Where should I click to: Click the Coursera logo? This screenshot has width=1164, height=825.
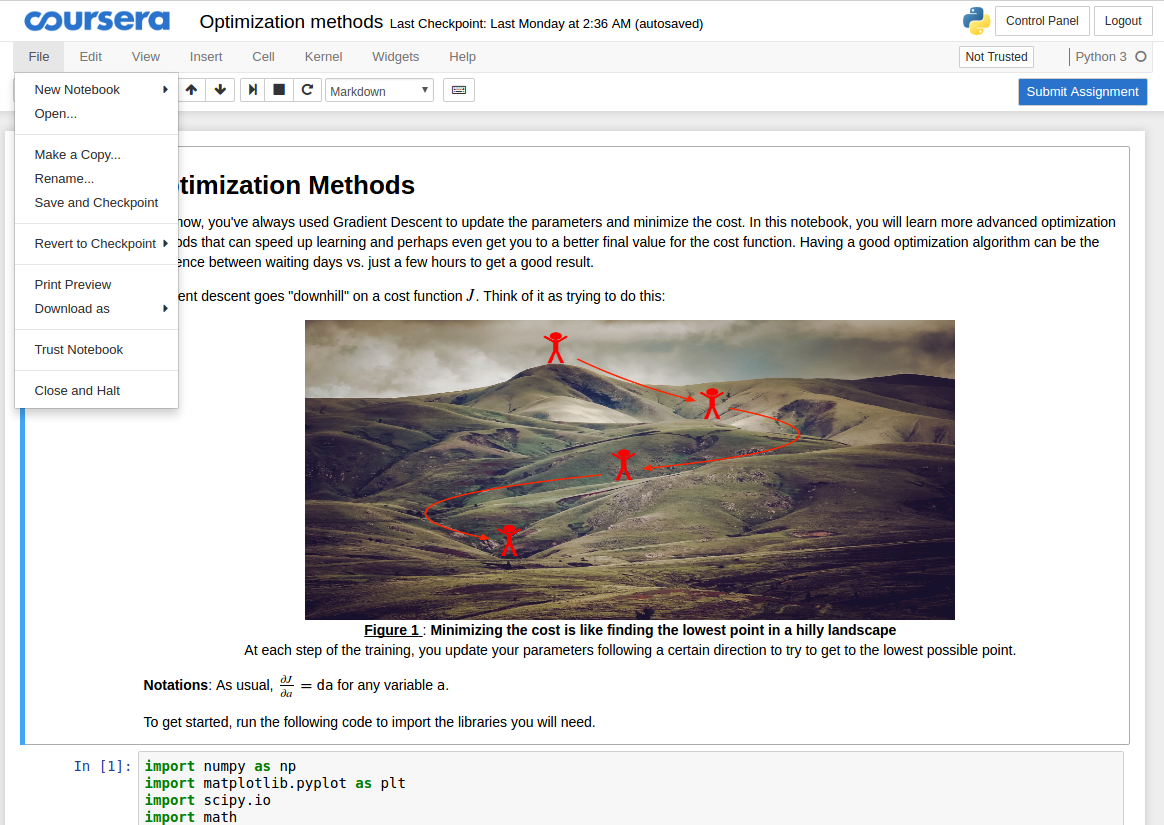click(x=97, y=21)
